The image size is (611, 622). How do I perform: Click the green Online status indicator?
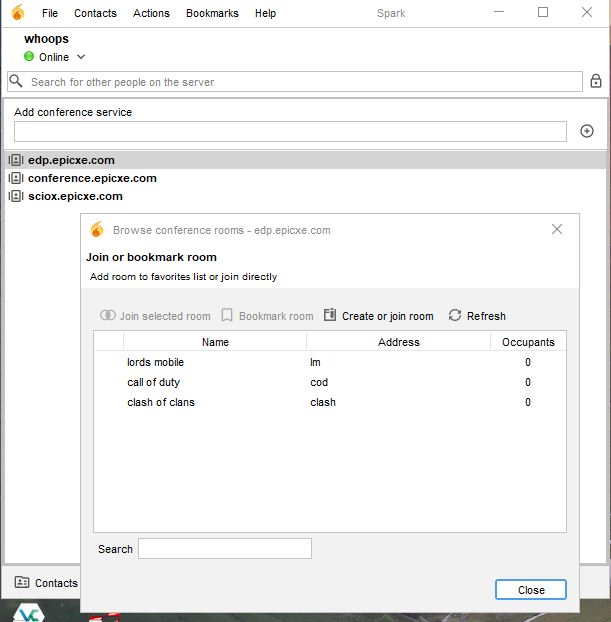[x=29, y=57]
